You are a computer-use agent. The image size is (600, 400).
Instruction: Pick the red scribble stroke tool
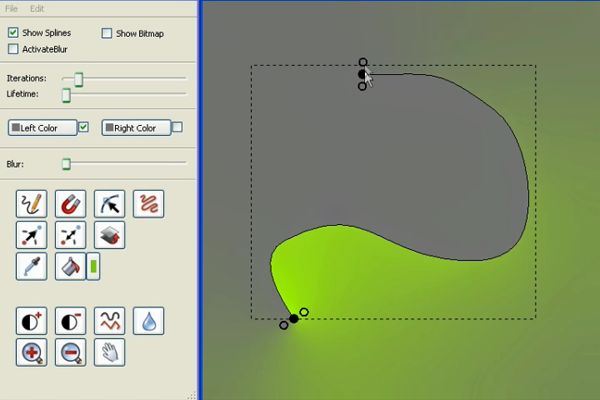point(148,204)
